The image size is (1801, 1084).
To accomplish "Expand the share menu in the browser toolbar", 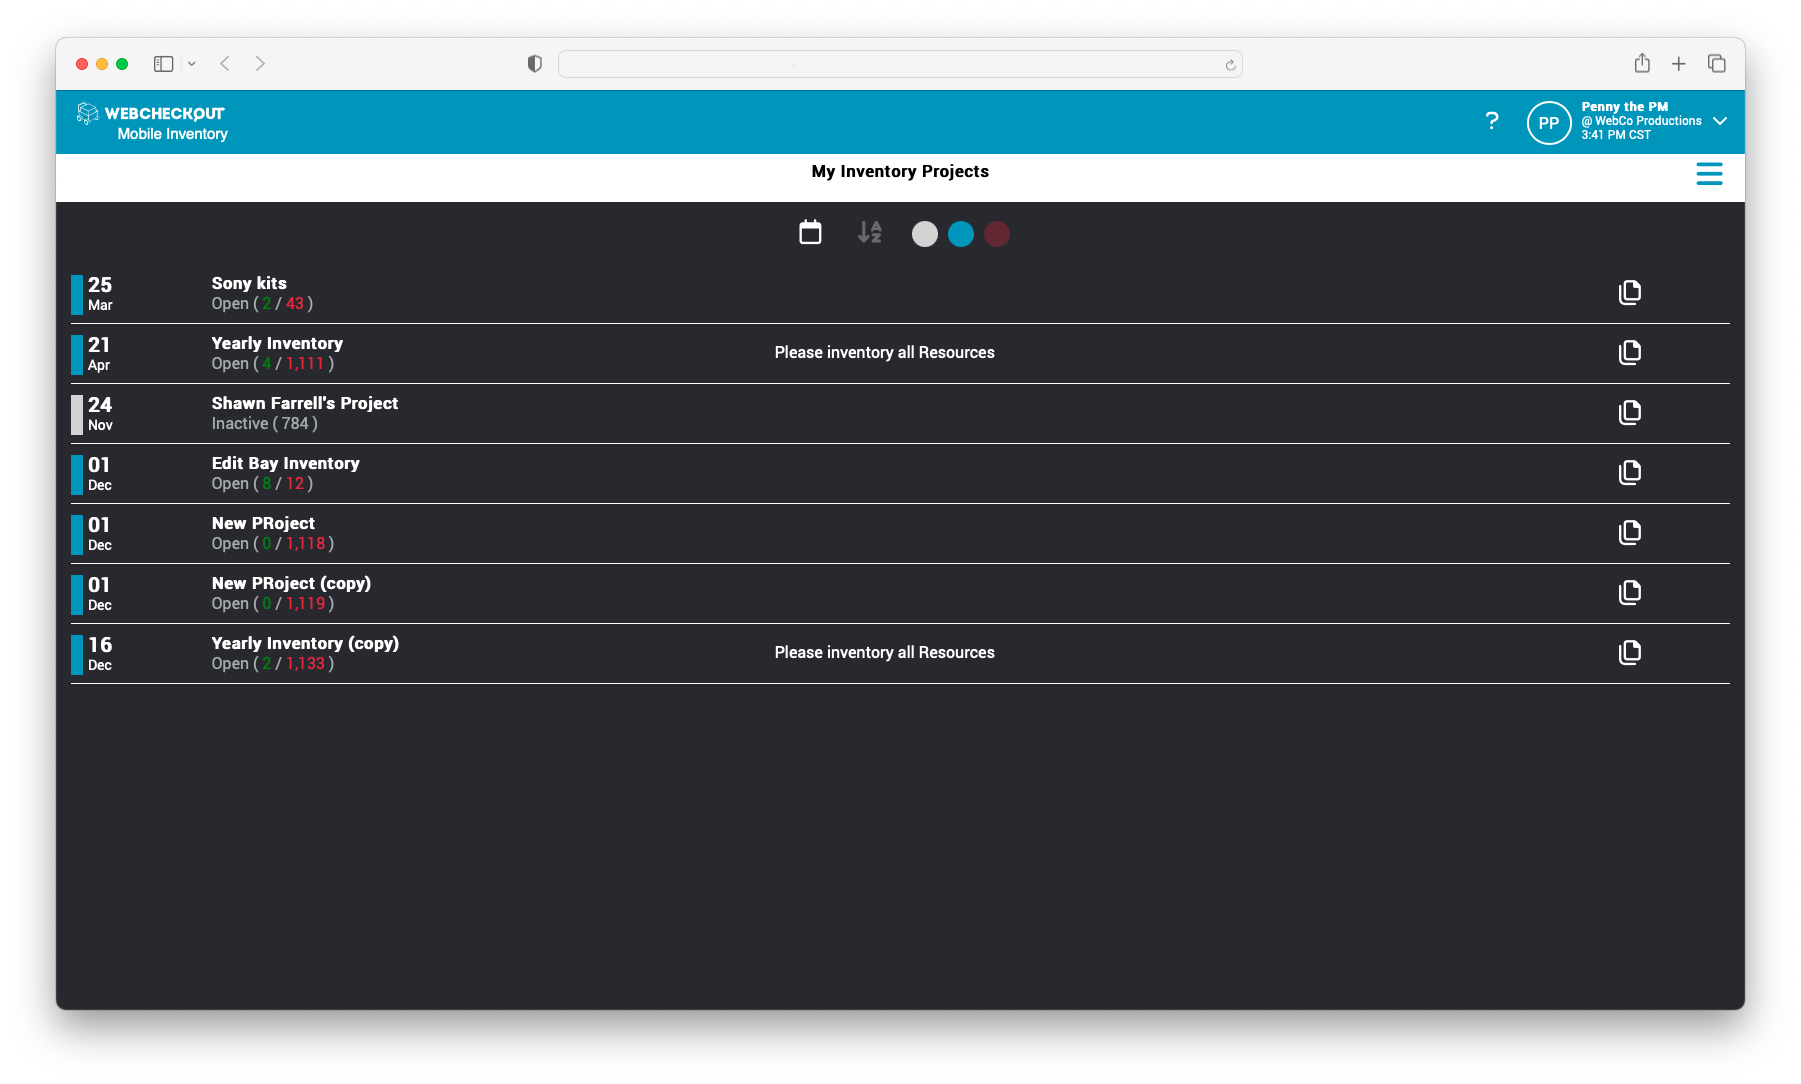I will pyautogui.click(x=1641, y=63).
